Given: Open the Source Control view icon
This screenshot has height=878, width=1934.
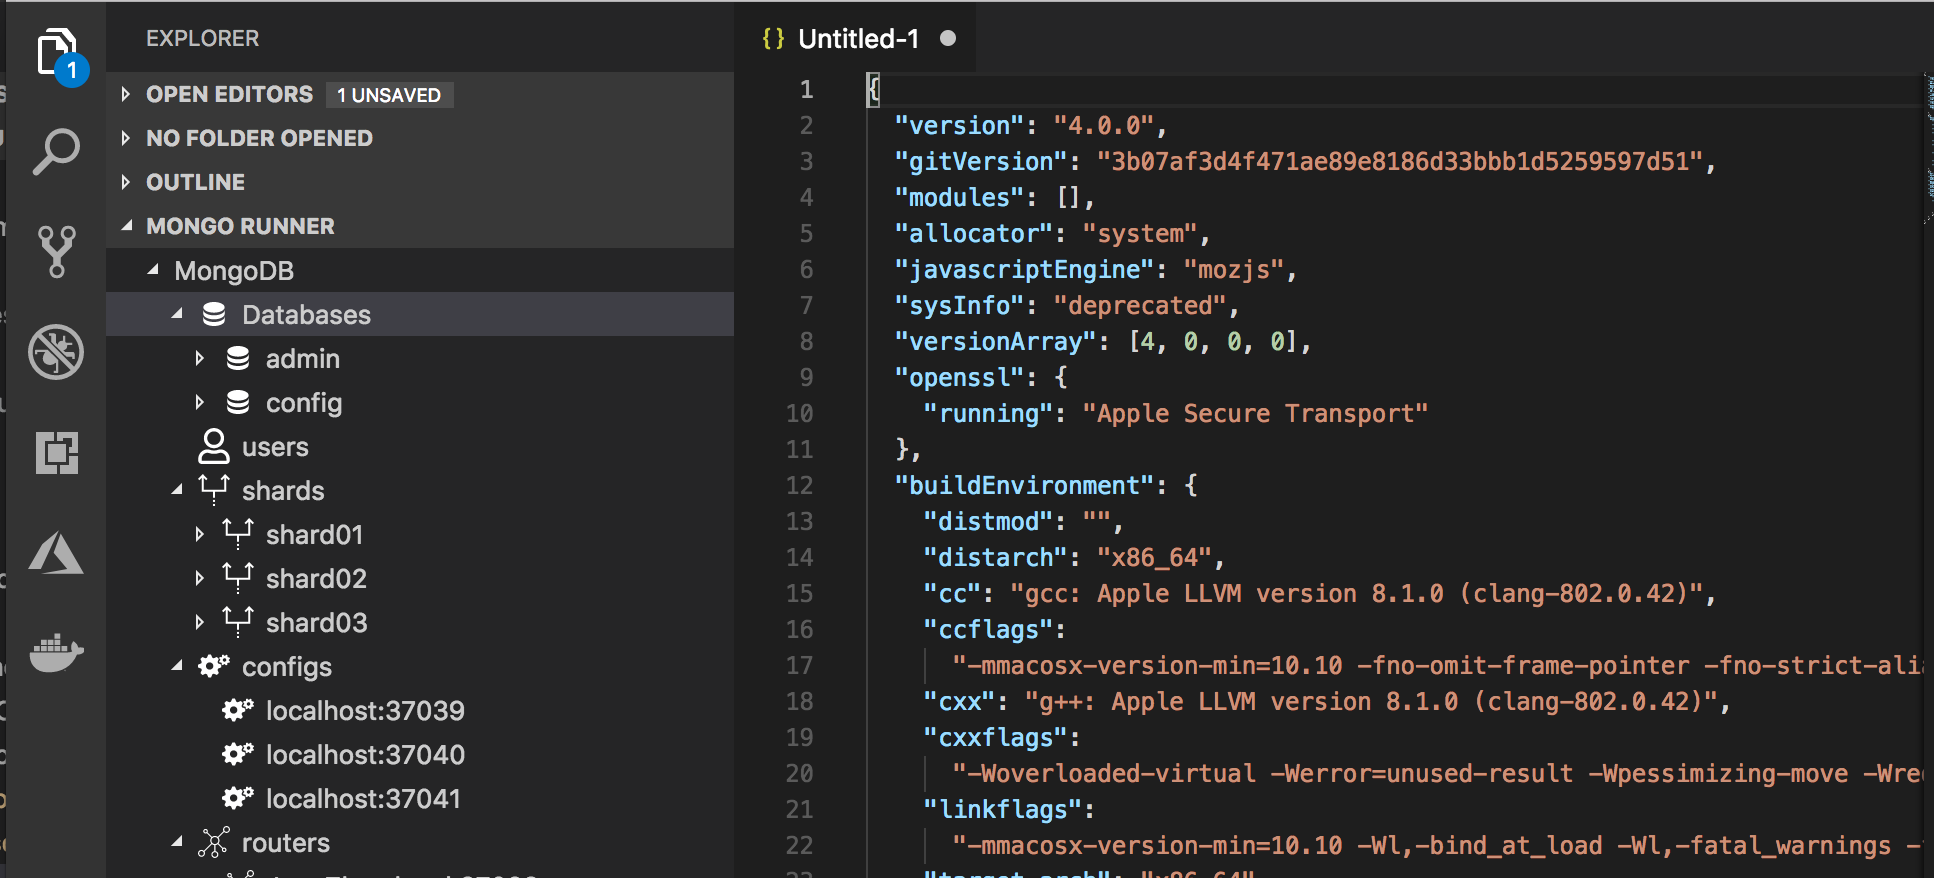Looking at the screenshot, I should (x=56, y=252).
